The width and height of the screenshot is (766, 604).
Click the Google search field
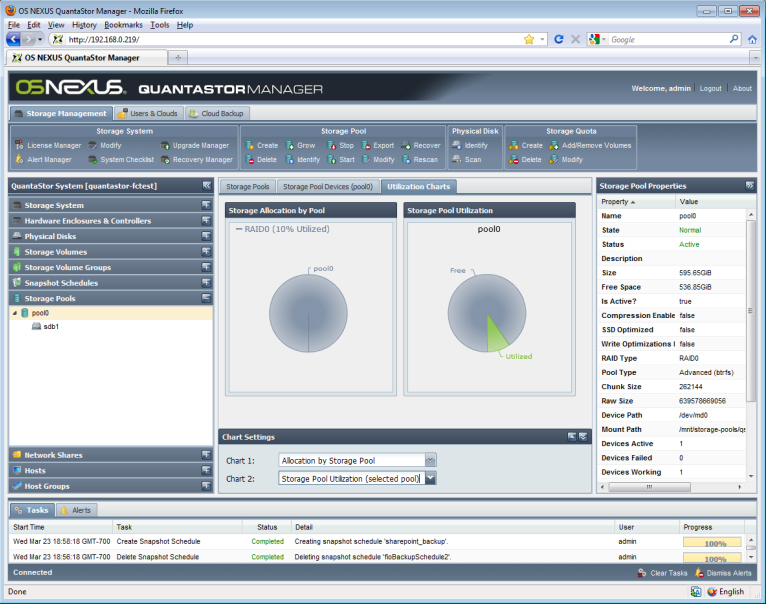pyautogui.click(x=668, y=40)
